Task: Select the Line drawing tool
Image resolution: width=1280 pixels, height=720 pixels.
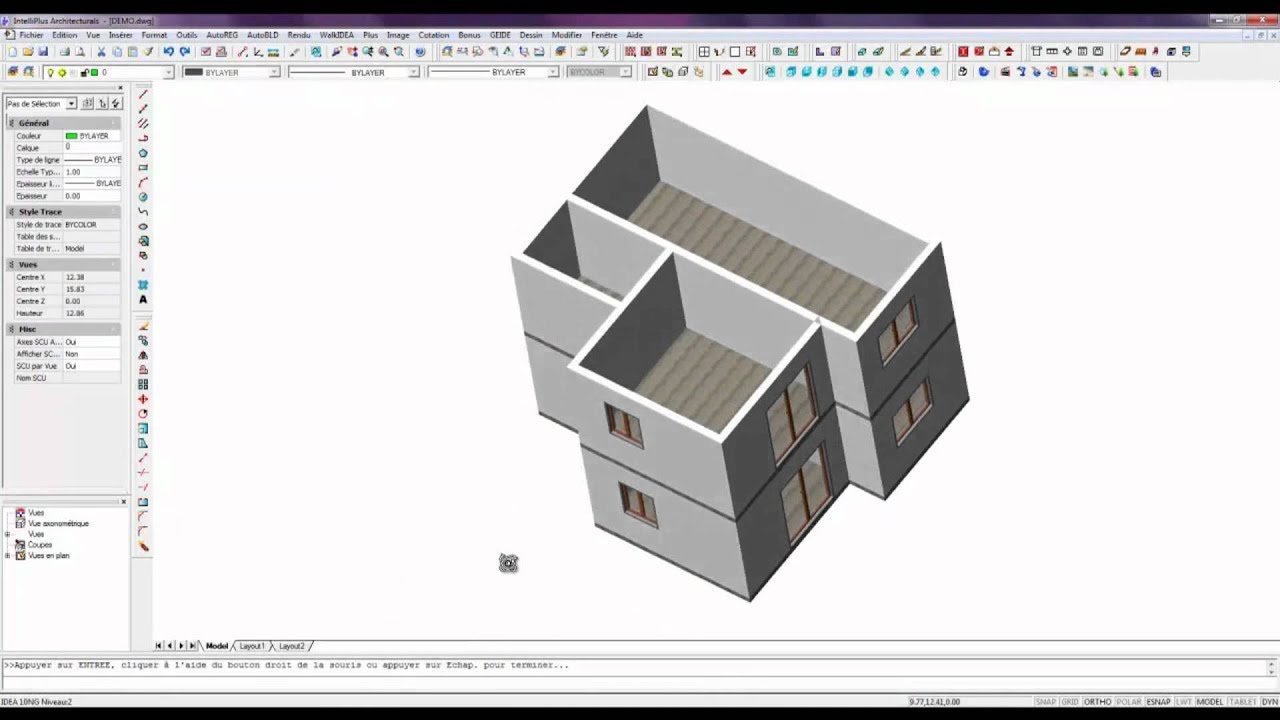Action: (x=143, y=94)
